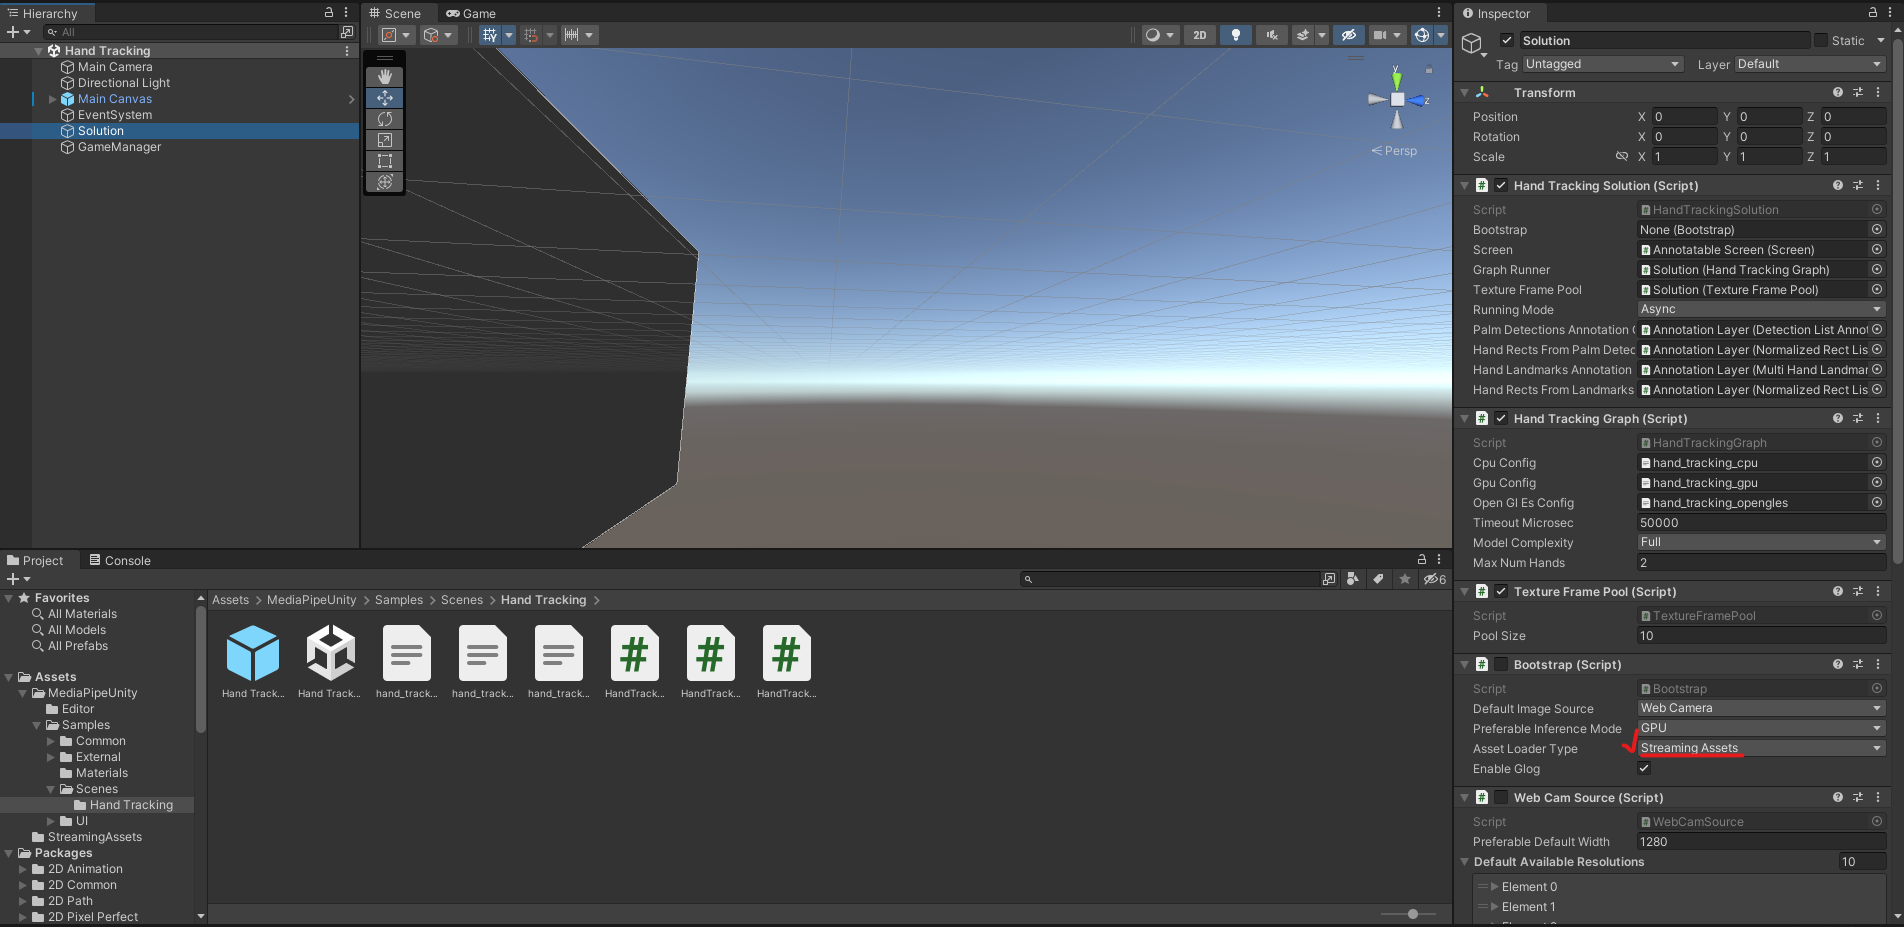The image size is (1904, 927).
Task: Toggle the 2D view button
Action: tap(1200, 35)
